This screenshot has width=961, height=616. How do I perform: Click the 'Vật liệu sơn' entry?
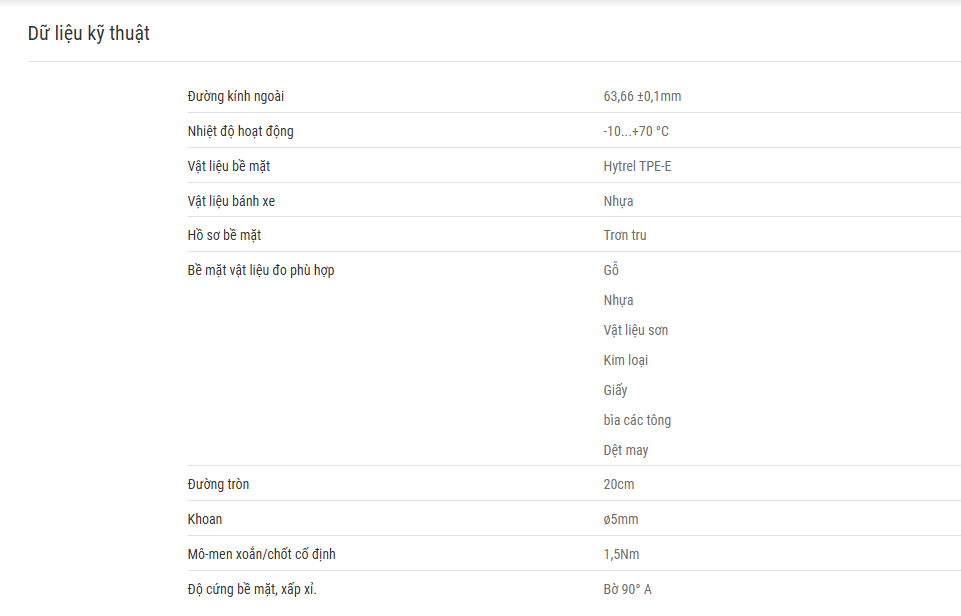pyautogui.click(x=636, y=330)
